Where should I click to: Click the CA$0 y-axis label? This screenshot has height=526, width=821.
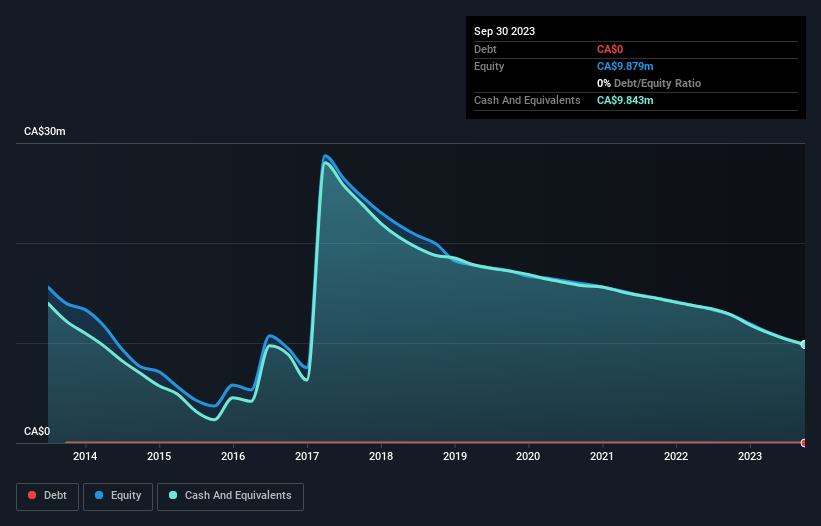click(x=37, y=431)
